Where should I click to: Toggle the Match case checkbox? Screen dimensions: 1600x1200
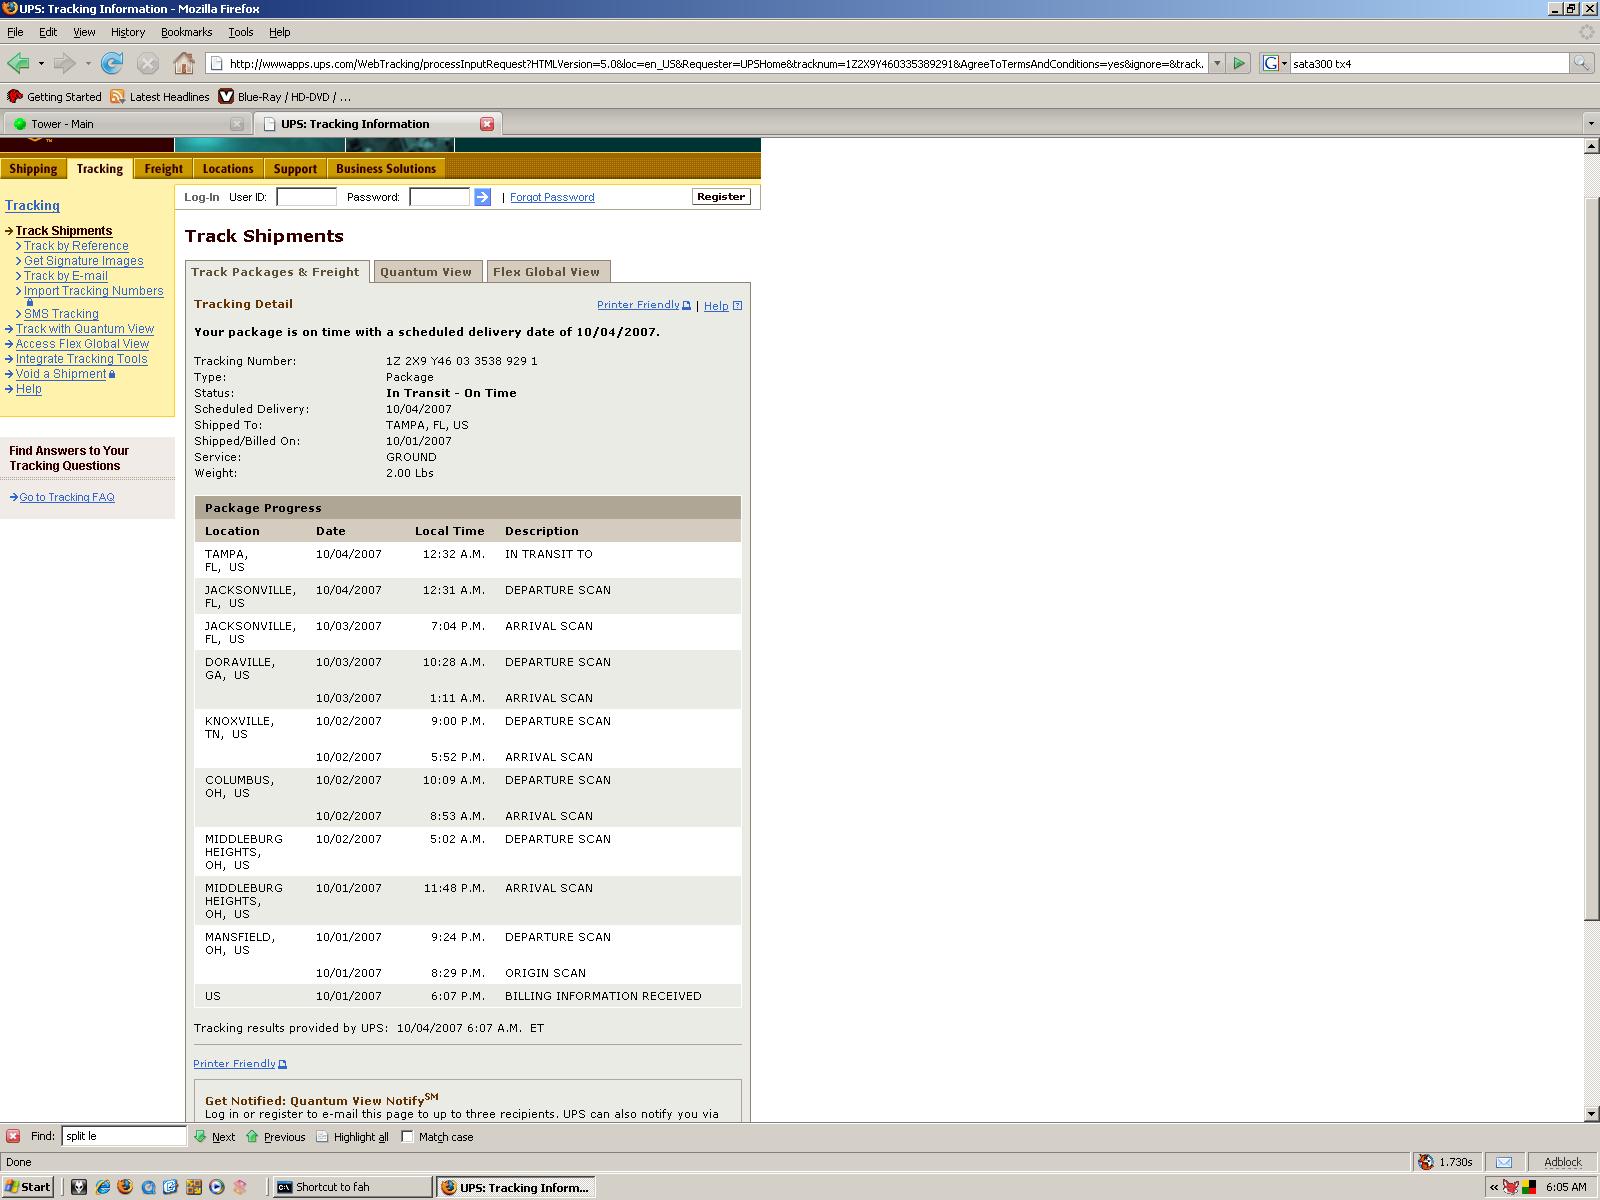[407, 1137]
